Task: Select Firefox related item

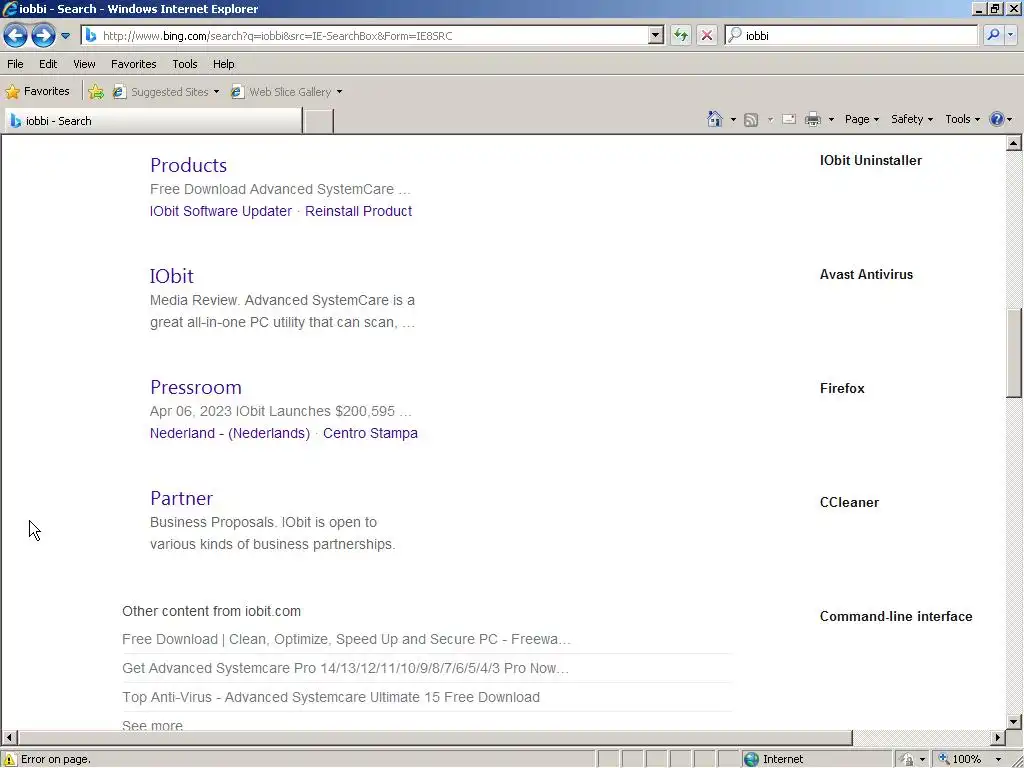Action: point(842,389)
